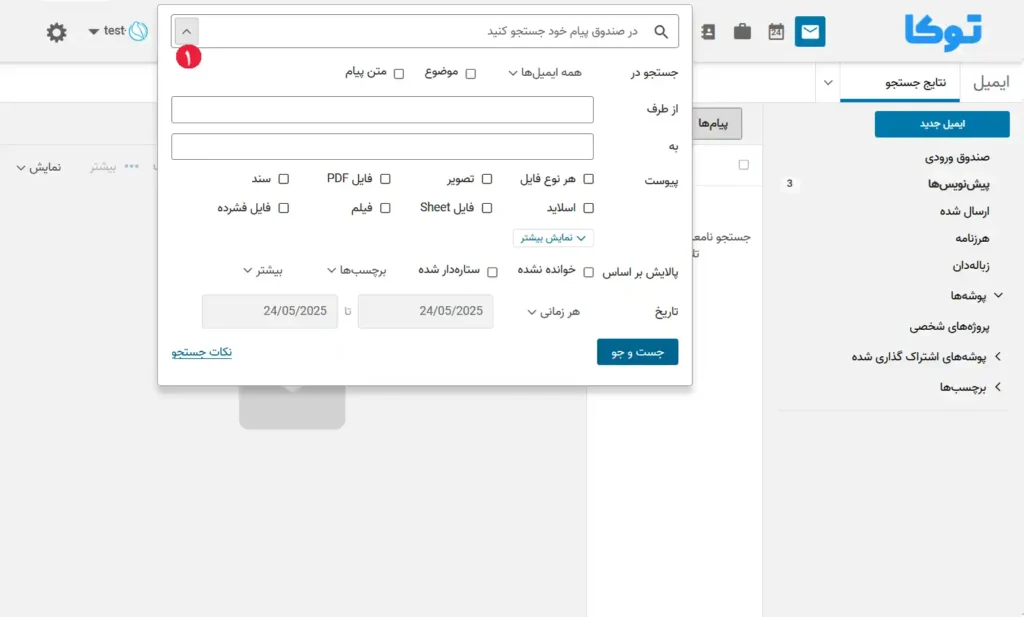The height and width of the screenshot is (617, 1024).
Task: Click the three-dots بیشتر icon
Action: [131, 166]
